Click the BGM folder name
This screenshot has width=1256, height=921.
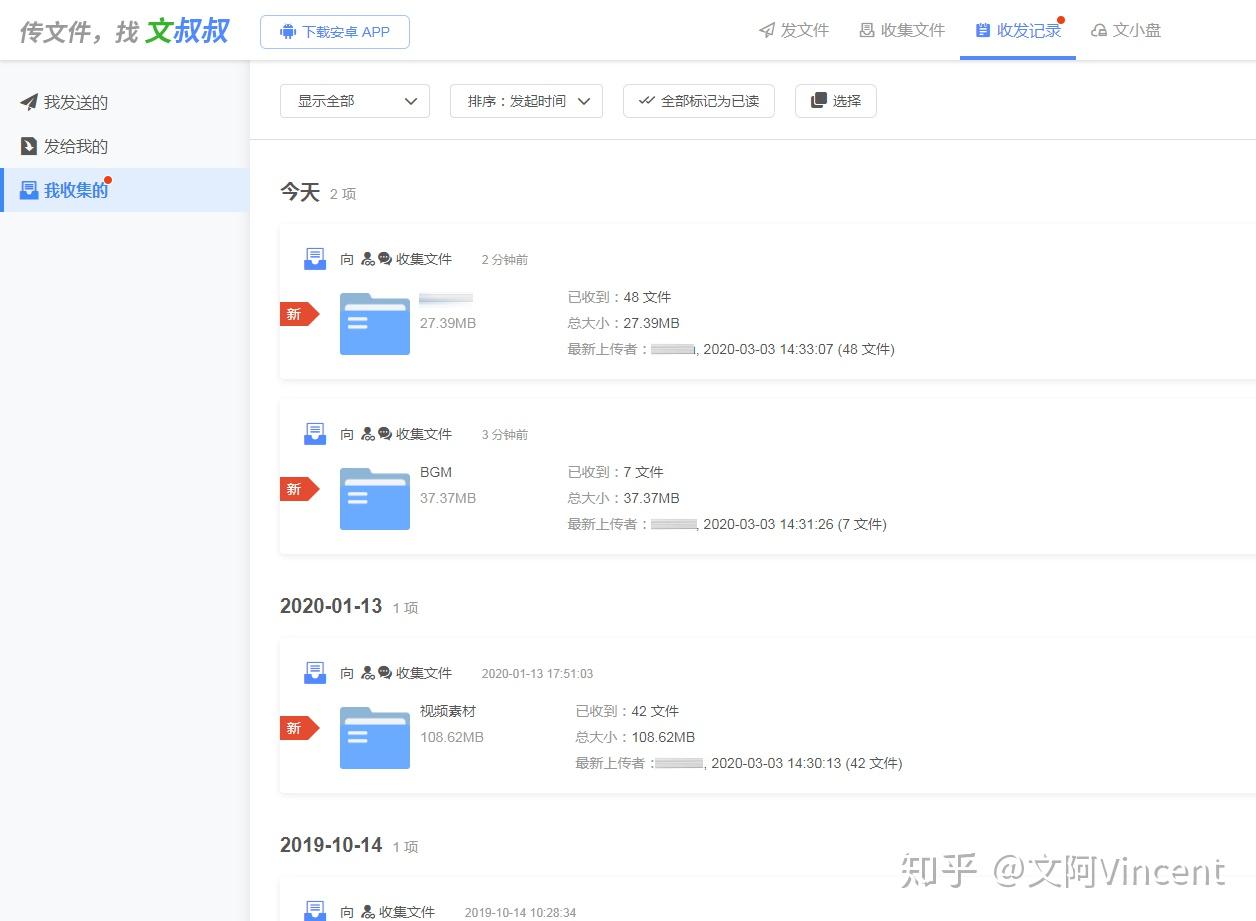[436, 472]
